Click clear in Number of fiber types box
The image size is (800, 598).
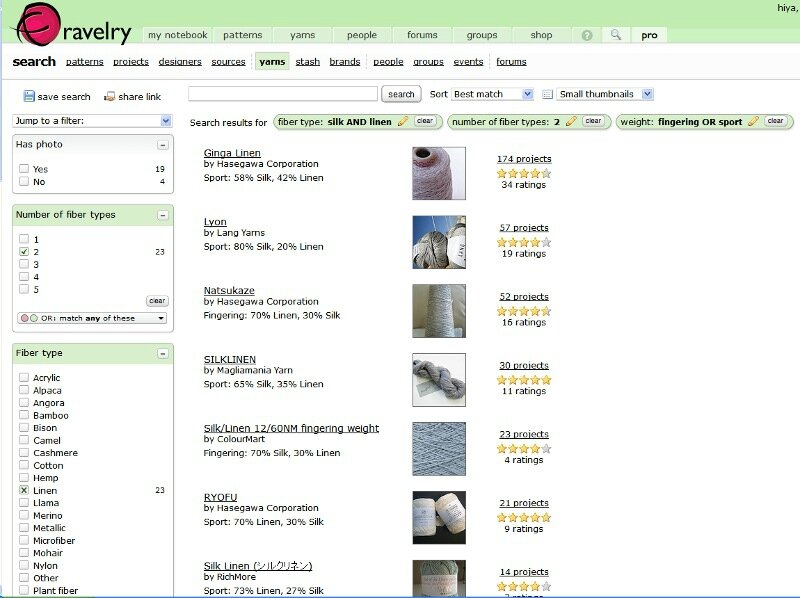(157, 301)
